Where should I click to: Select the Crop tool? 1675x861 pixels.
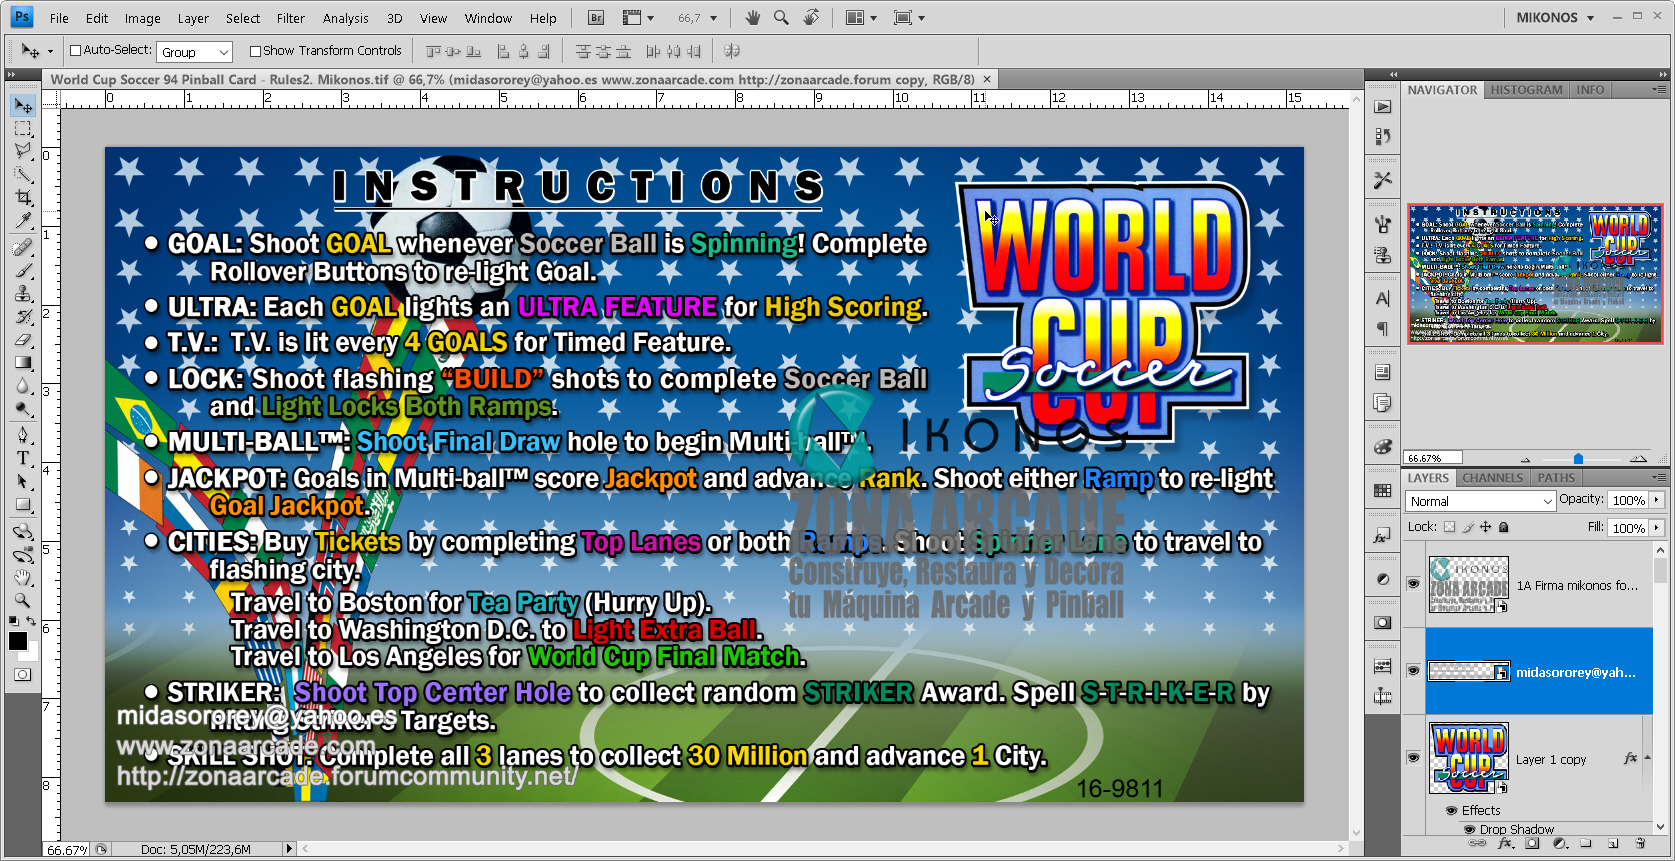[23, 198]
